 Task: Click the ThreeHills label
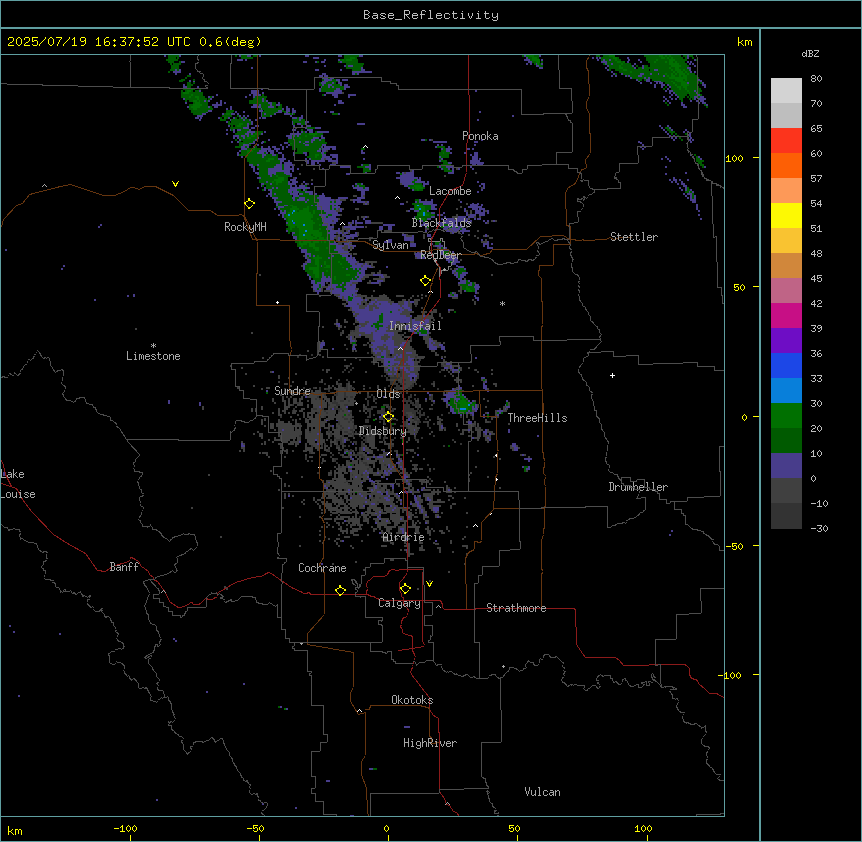coord(537,418)
